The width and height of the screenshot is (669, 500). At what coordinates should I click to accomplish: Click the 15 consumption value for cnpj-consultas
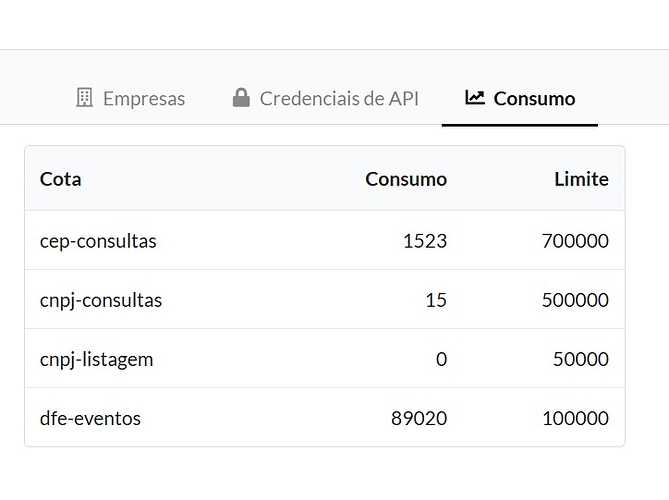(x=436, y=300)
